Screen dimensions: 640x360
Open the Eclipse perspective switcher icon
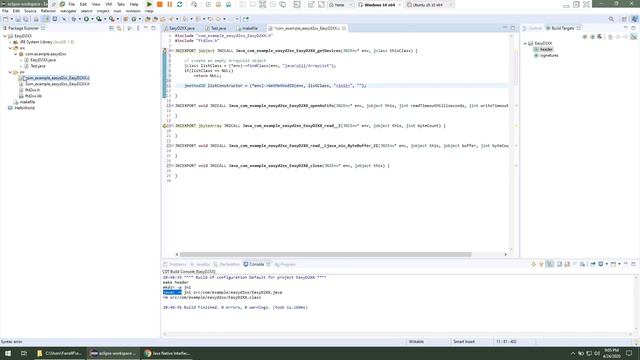(x=624, y=19)
